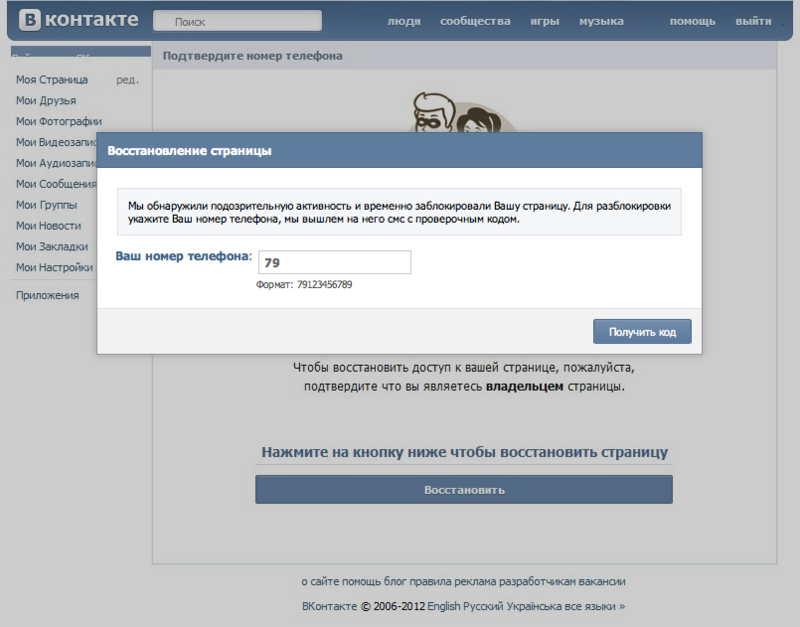The image size is (800, 627).
Task: Click the Восстановление страницы dialog title
Action: (x=189, y=151)
